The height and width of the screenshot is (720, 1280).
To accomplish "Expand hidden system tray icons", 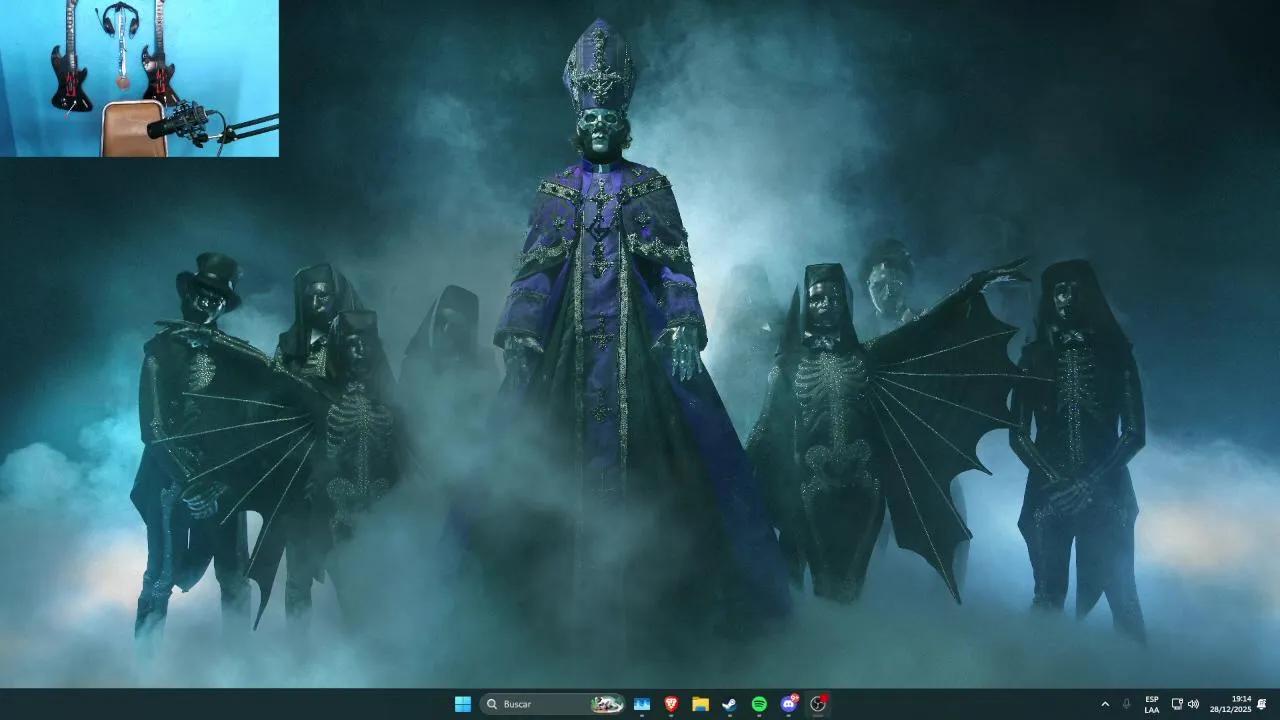I will pyautogui.click(x=1105, y=704).
